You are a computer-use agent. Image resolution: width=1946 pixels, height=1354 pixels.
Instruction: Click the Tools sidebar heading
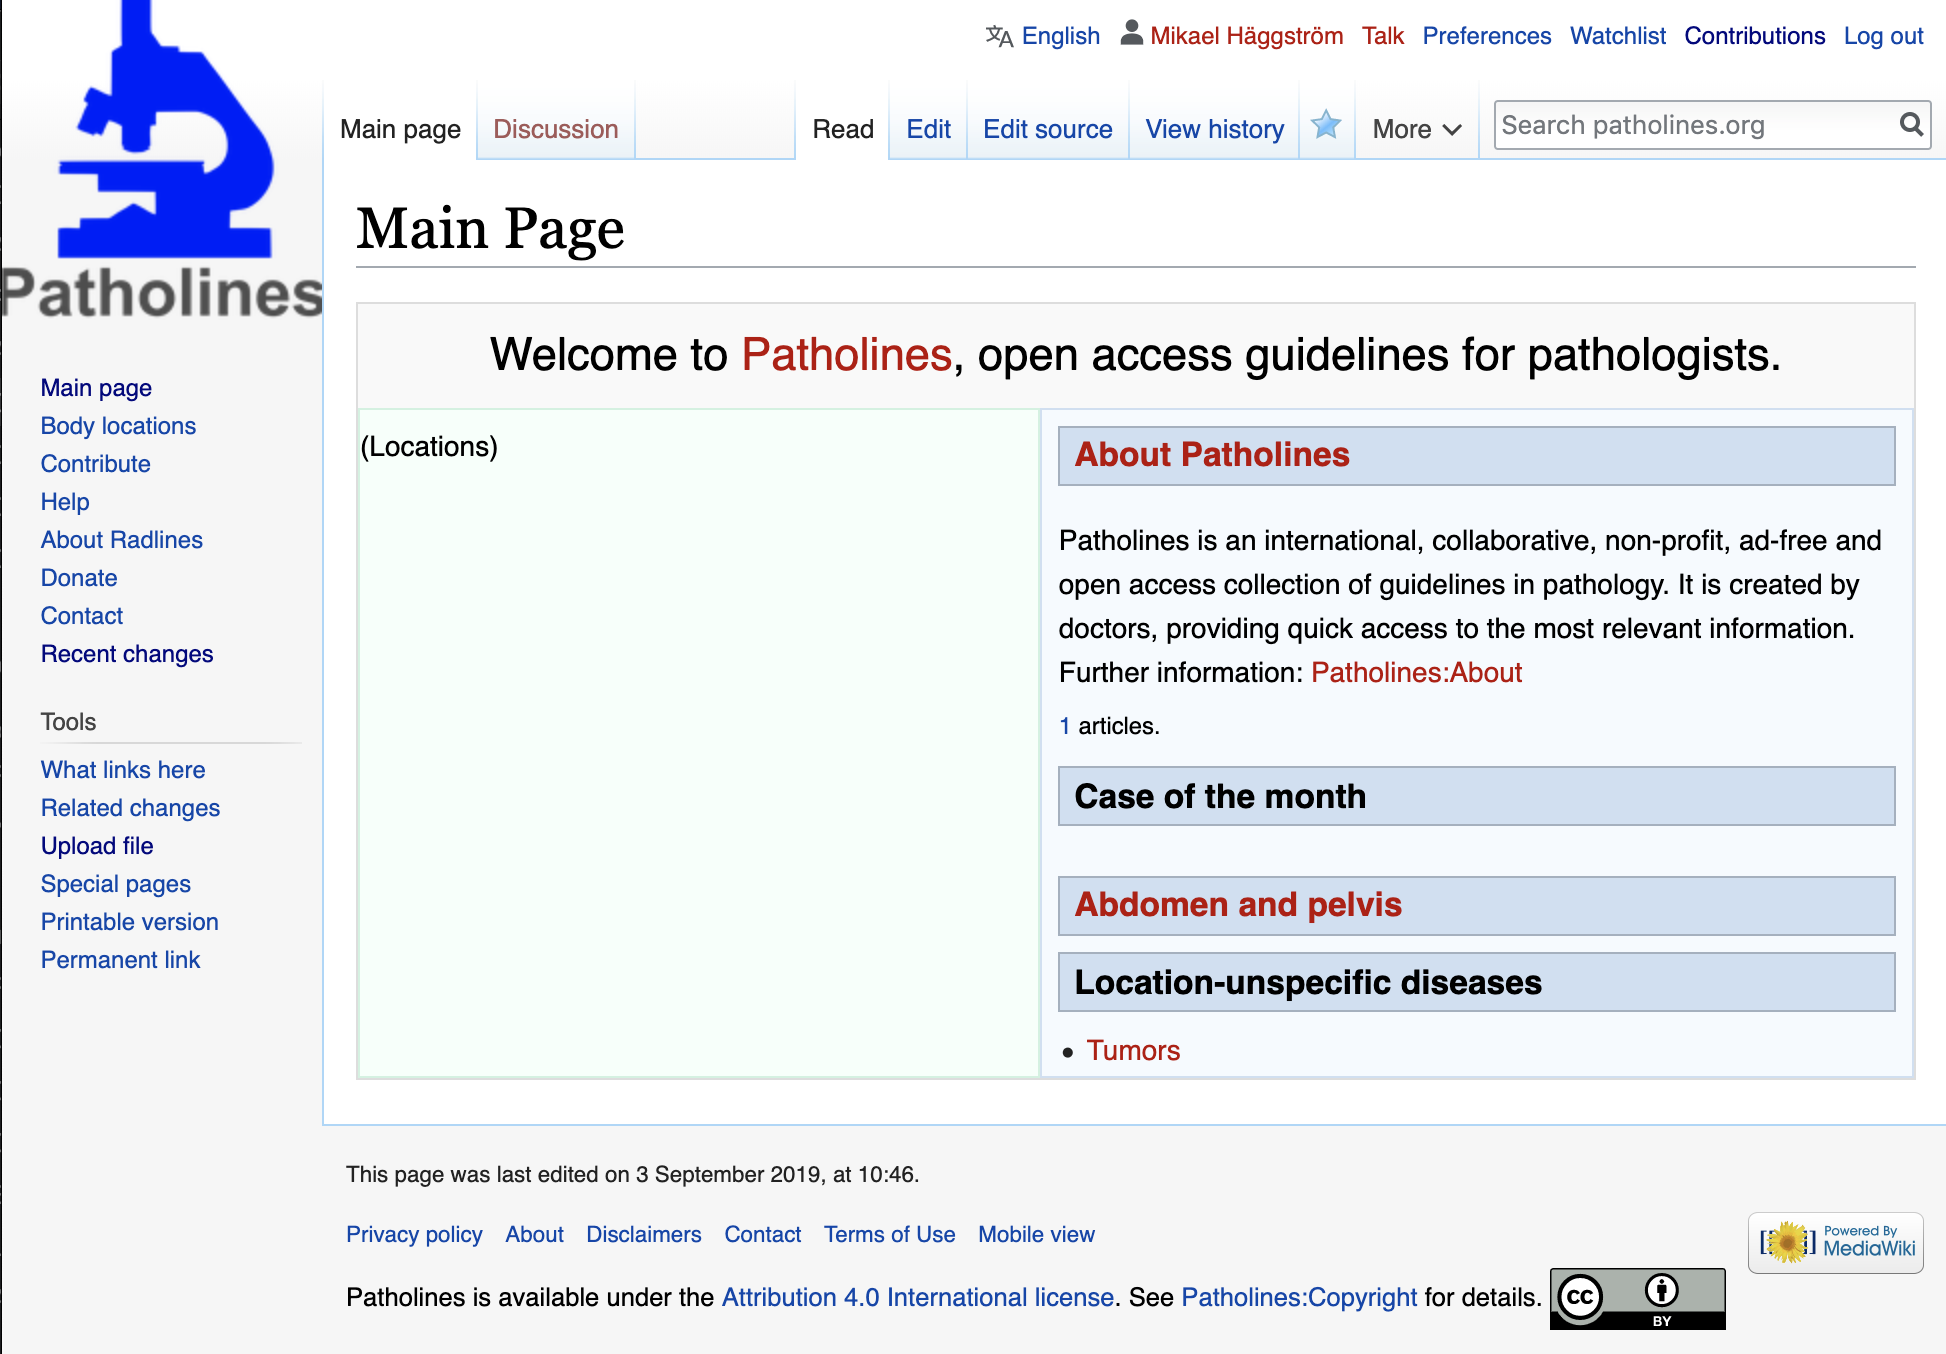(x=68, y=722)
